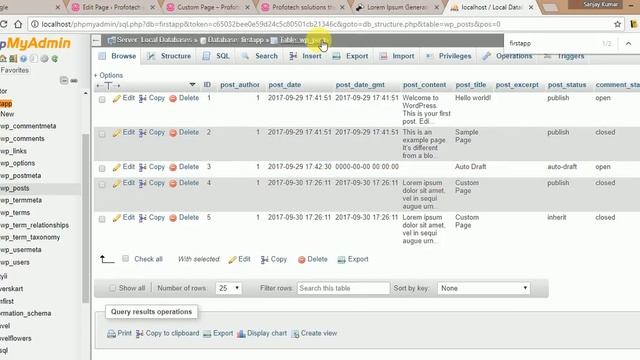Click the pencil Edit icon in row ID 2
This screenshot has width=640, height=360.
tap(117, 133)
